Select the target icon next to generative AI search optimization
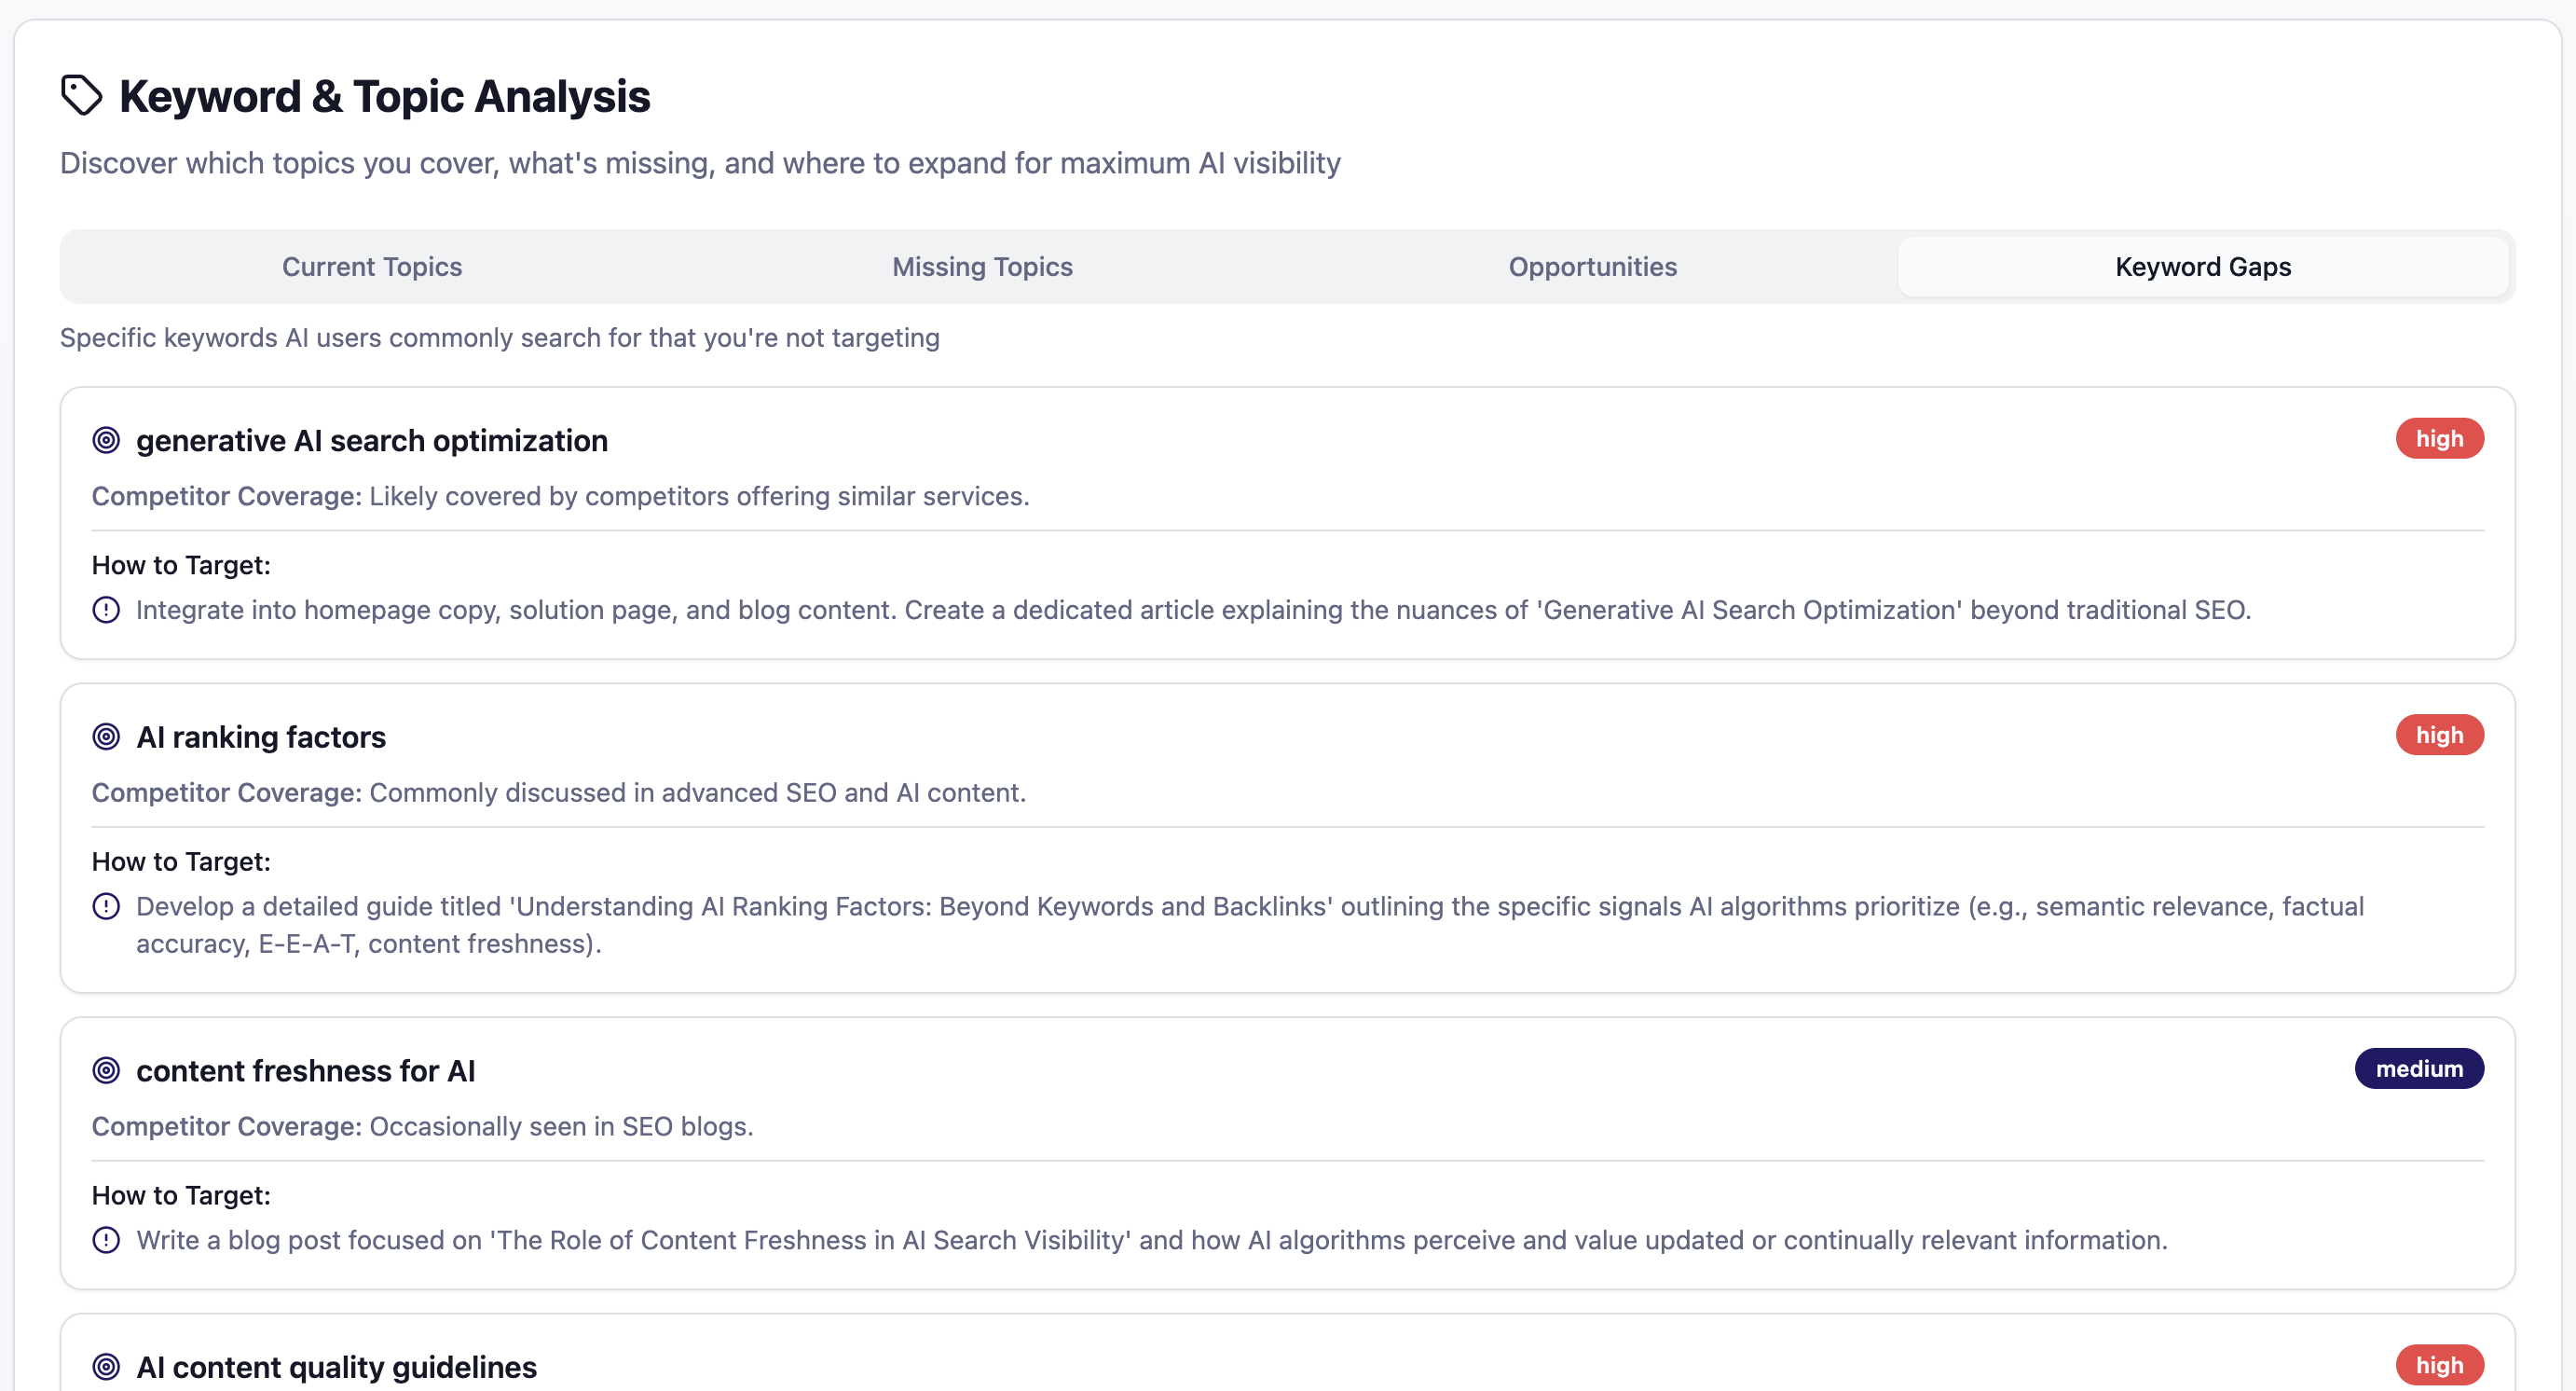Viewport: 2576px width, 1391px height. tap(106, 440)
